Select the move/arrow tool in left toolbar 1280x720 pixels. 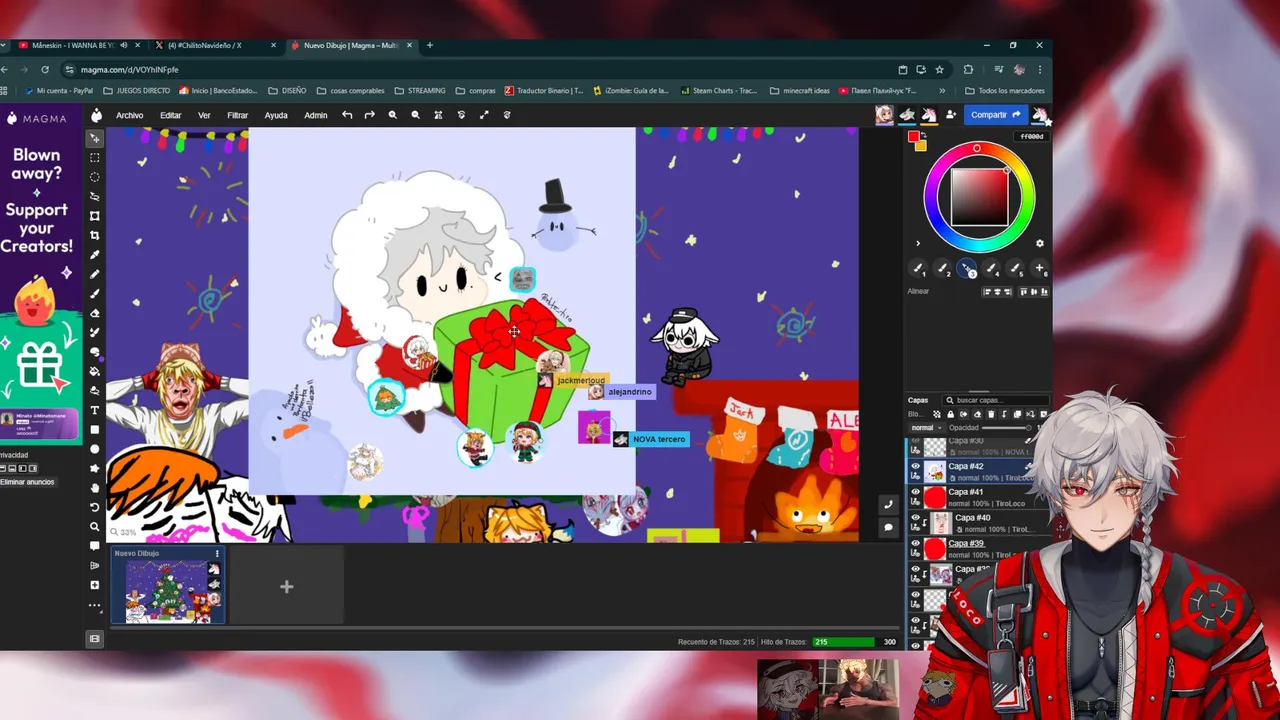(95, 138)
